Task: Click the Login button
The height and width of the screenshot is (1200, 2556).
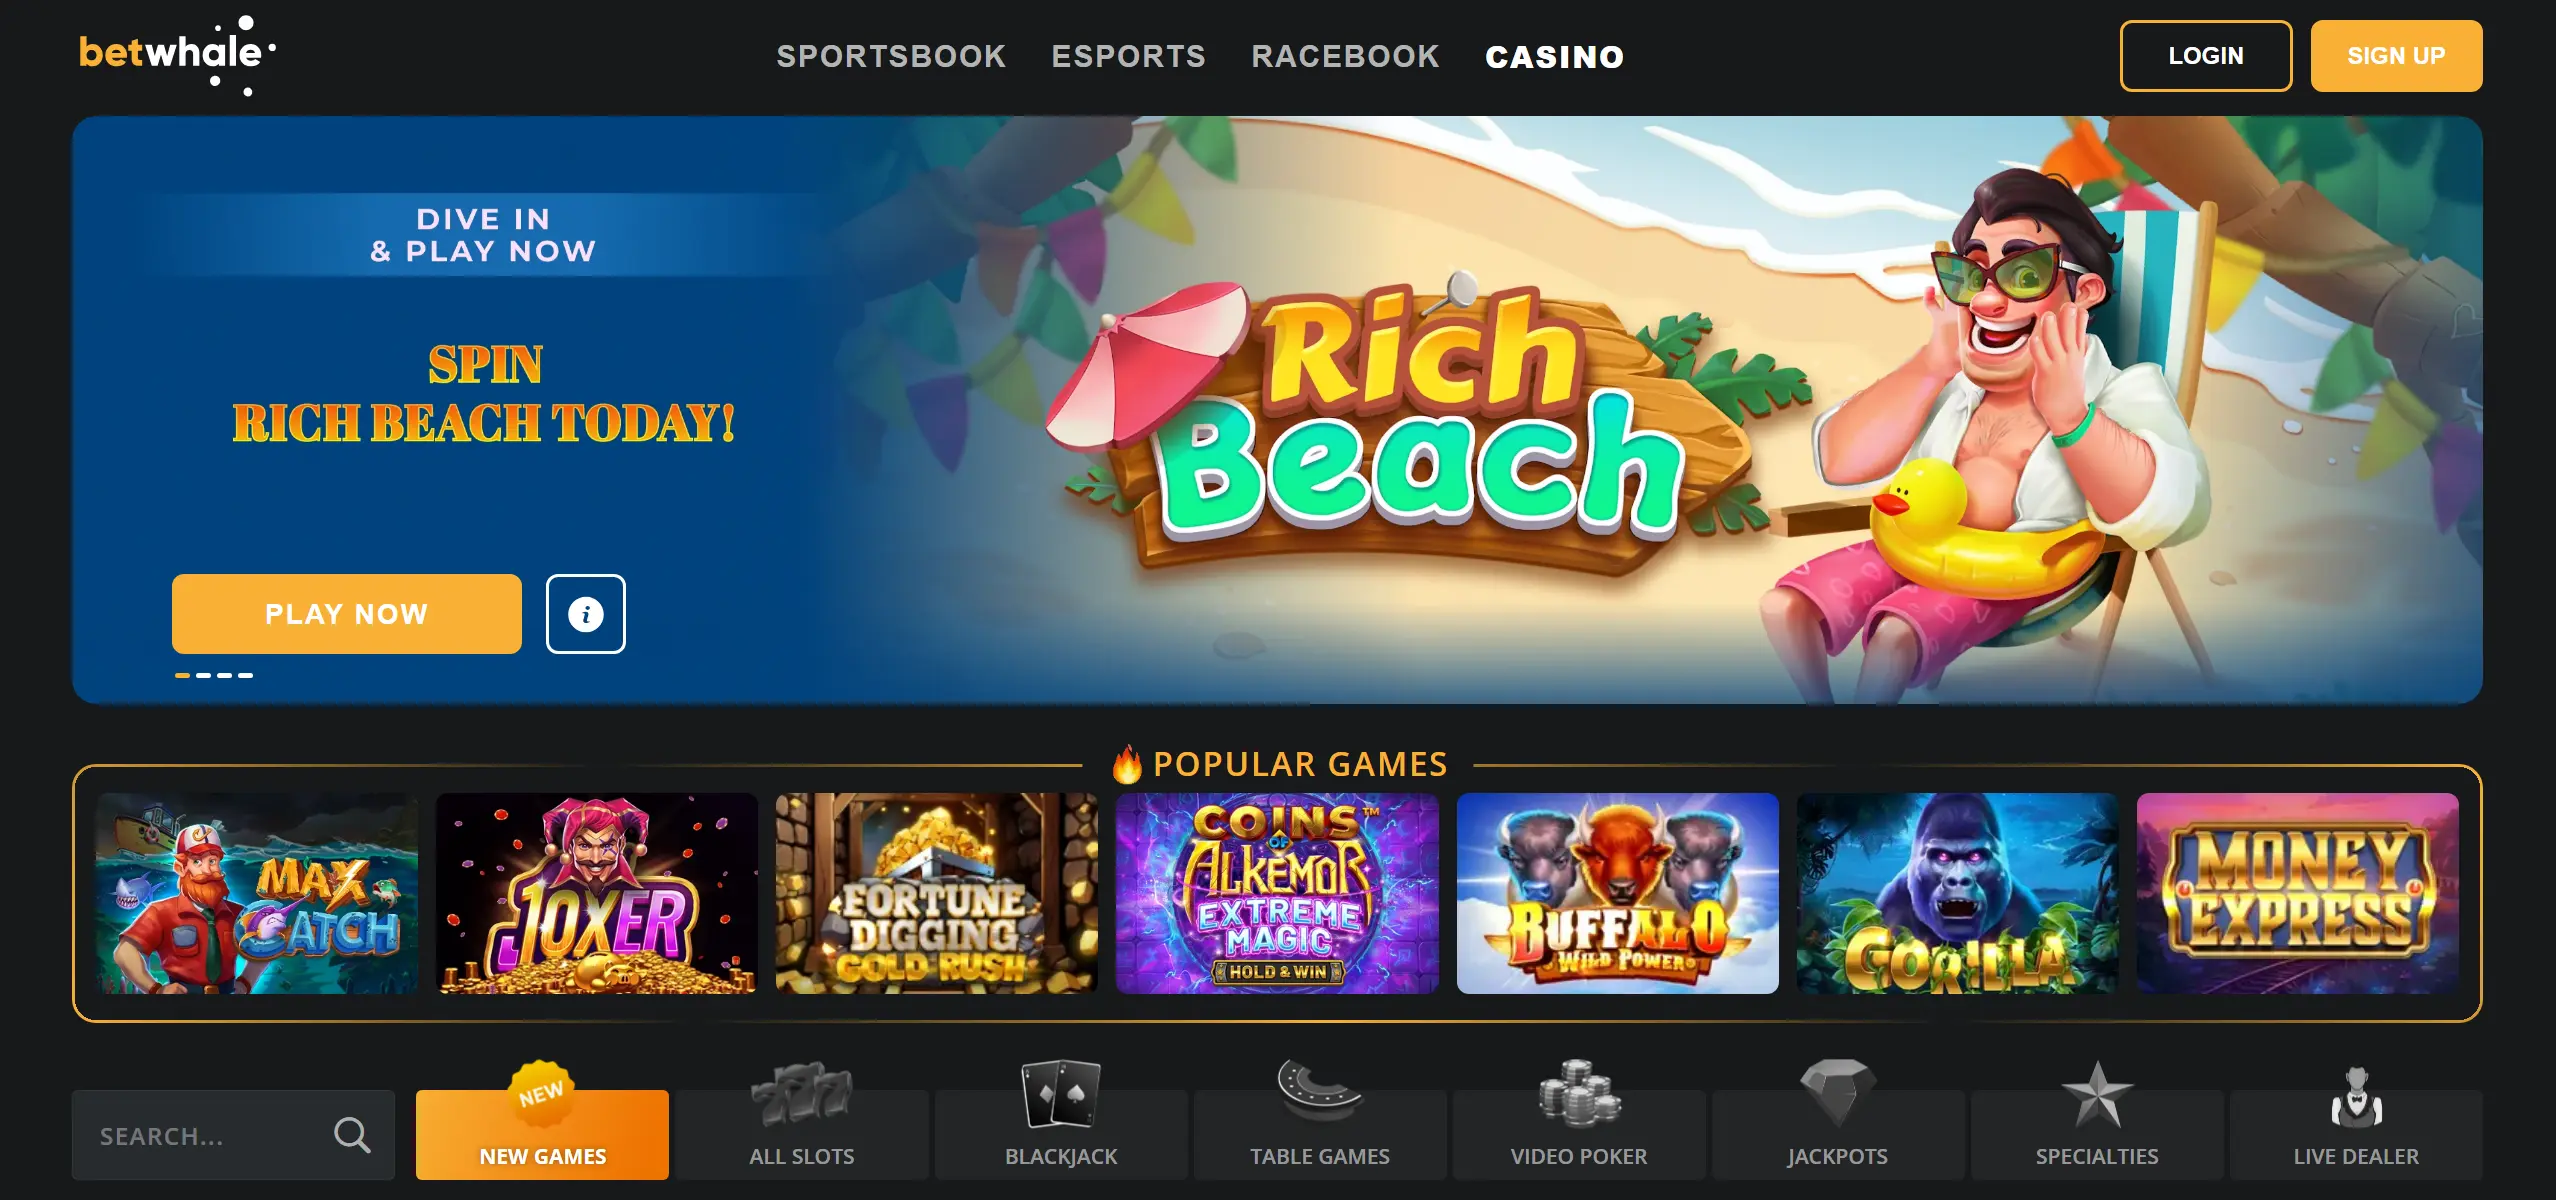Action: (2206, 56)
